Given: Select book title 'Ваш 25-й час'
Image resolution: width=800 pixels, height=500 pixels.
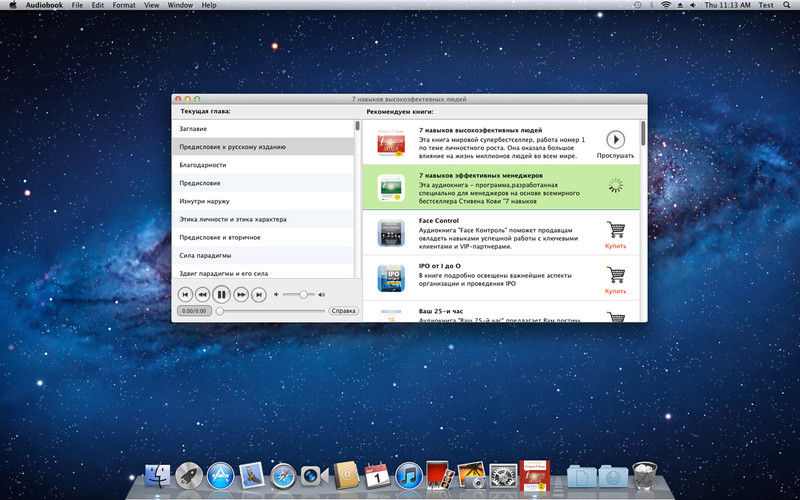Looking at the screenshot, I should 441,311.
